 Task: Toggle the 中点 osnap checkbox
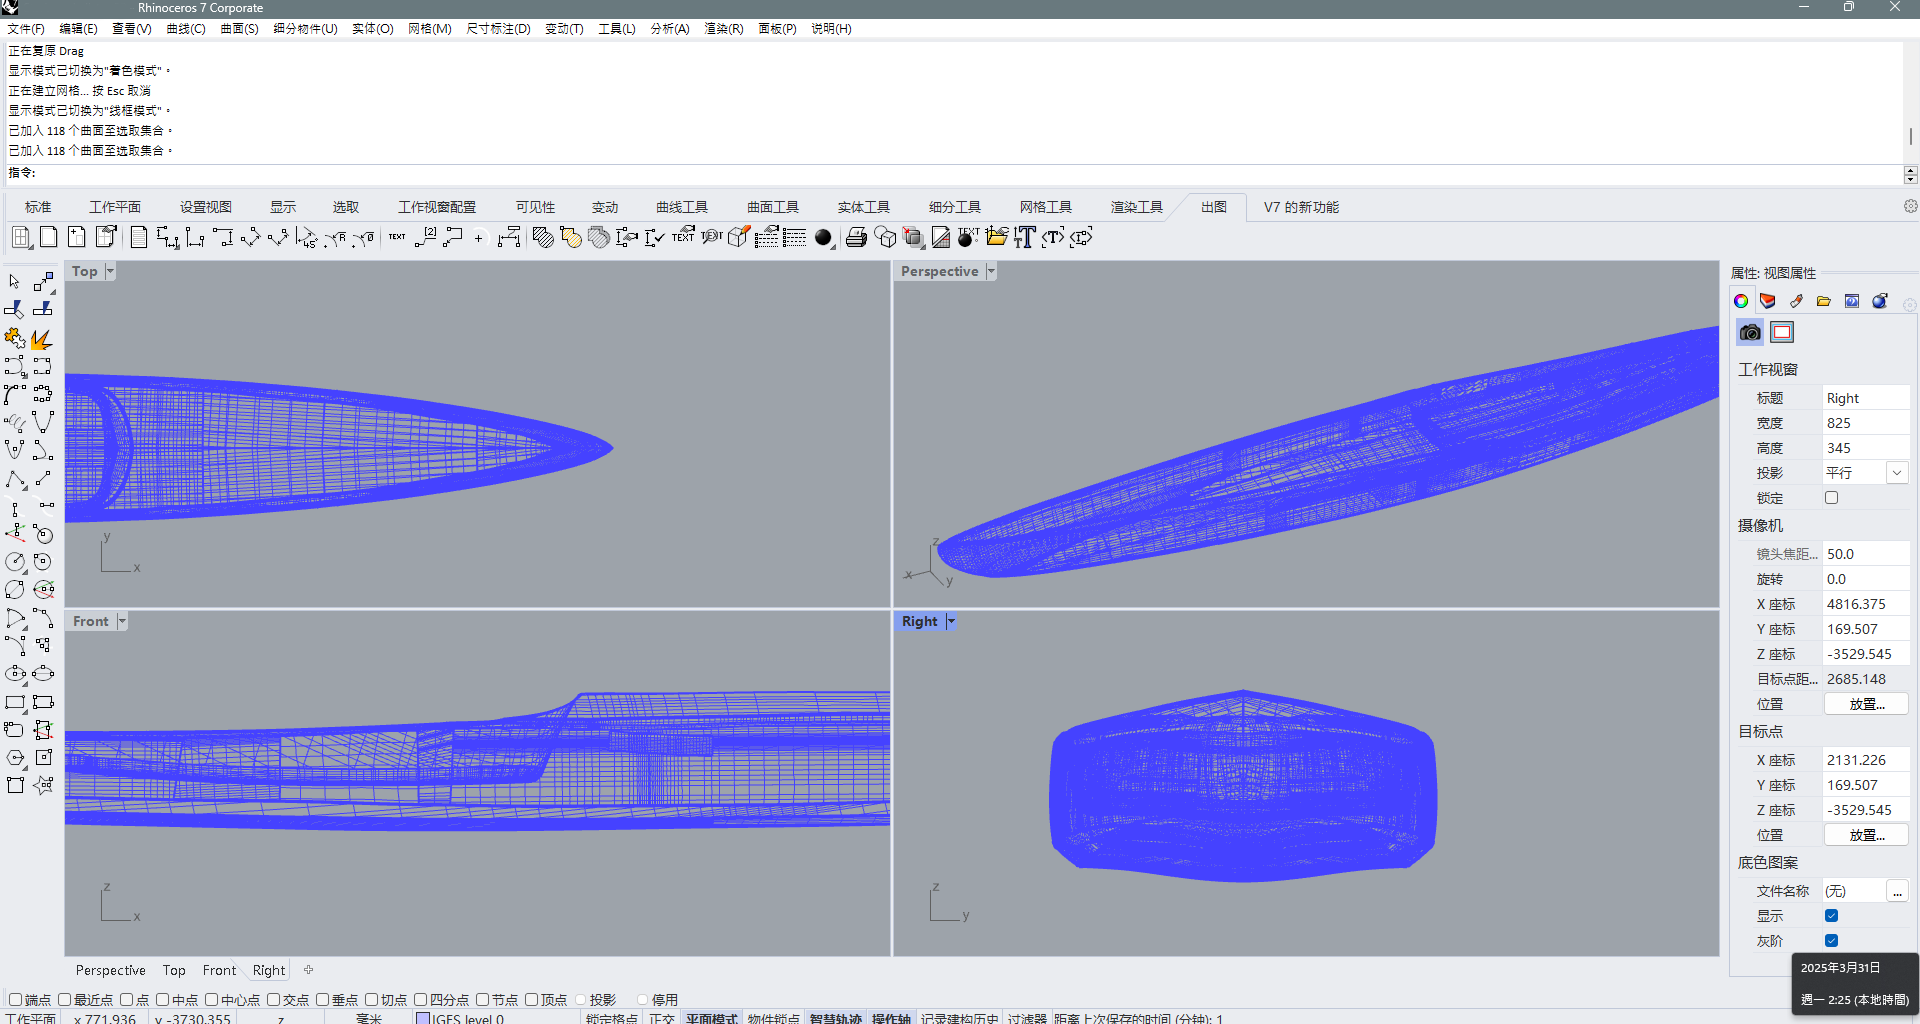point(162,999)
